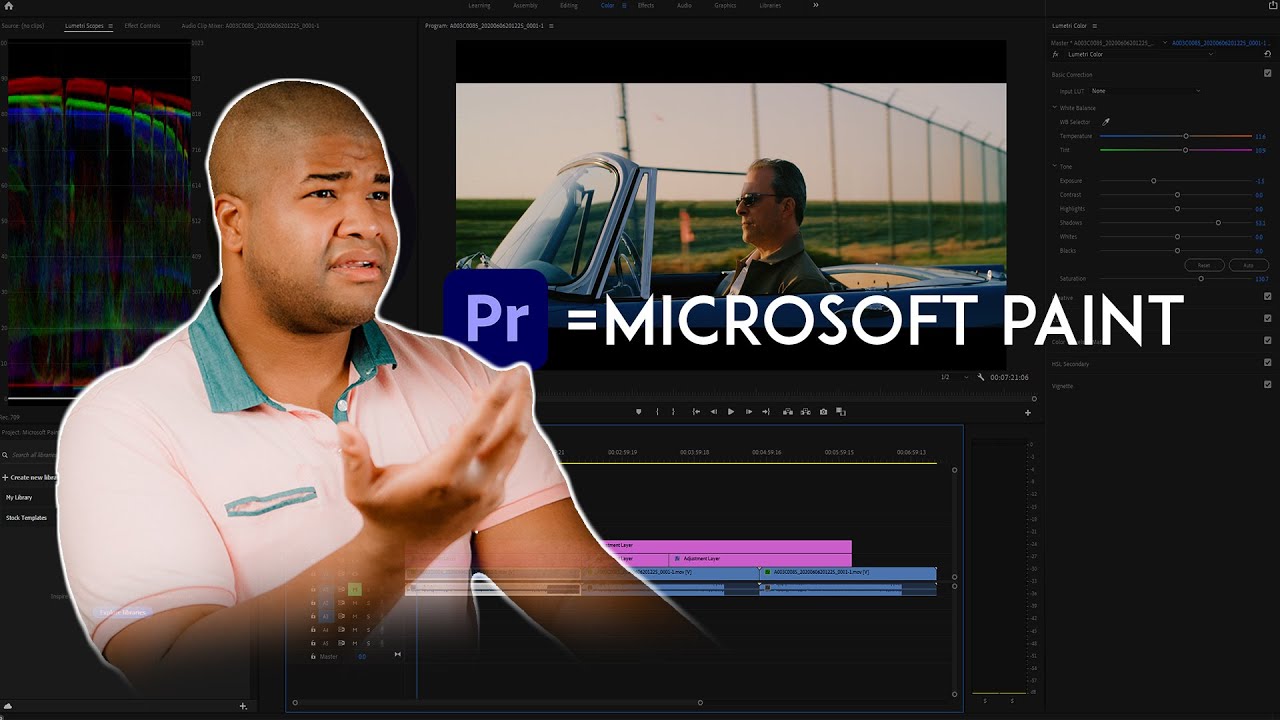
Task: Select My Library in Libraries panel
Action: [19, 497]
